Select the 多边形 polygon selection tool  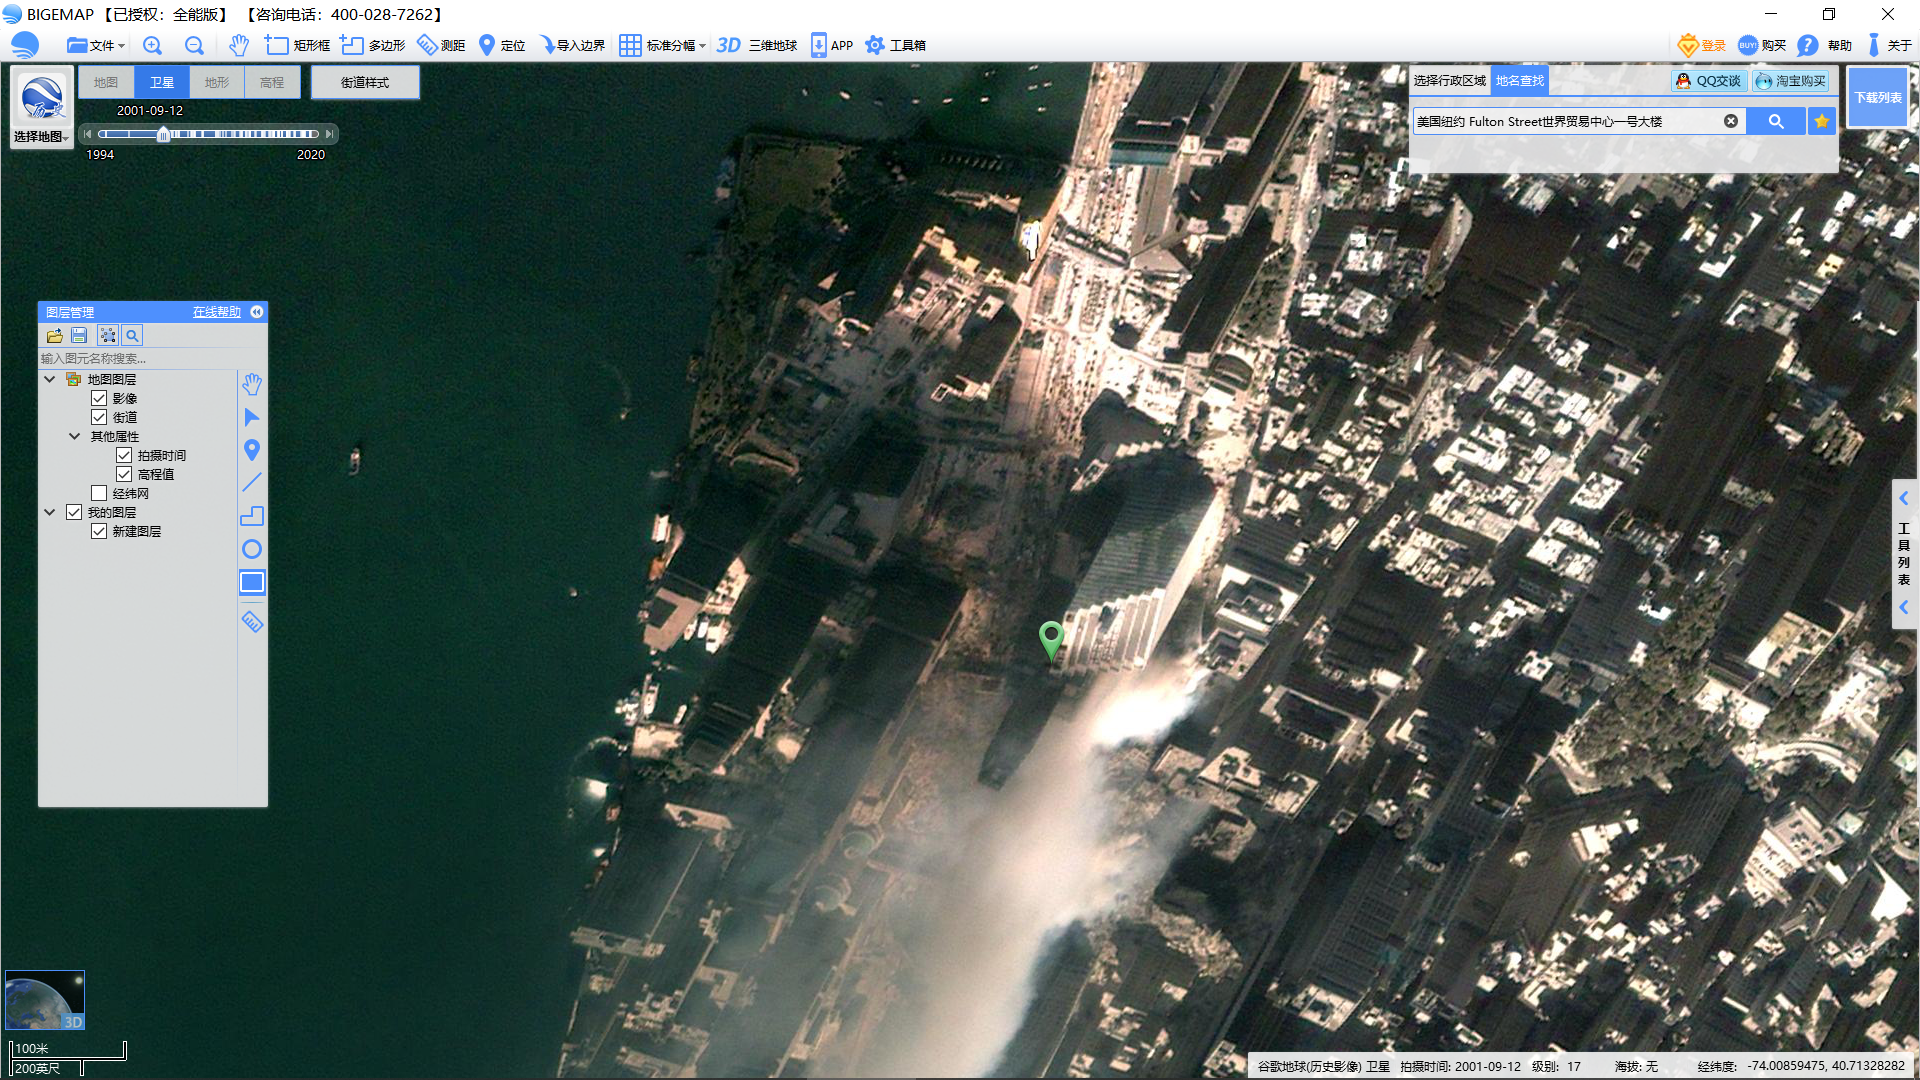click(x=372, y=45)
